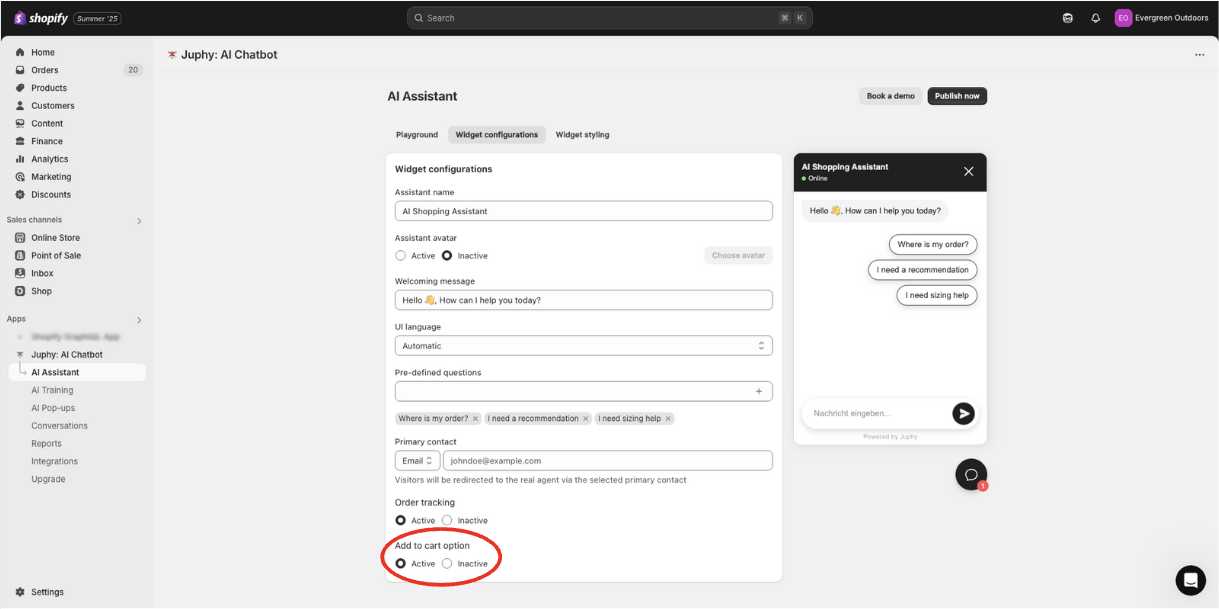Remove 'I need a recommendation' tag
Image resolution: width=1219 pixels, height=609 pixels.
tap(586, 419)
